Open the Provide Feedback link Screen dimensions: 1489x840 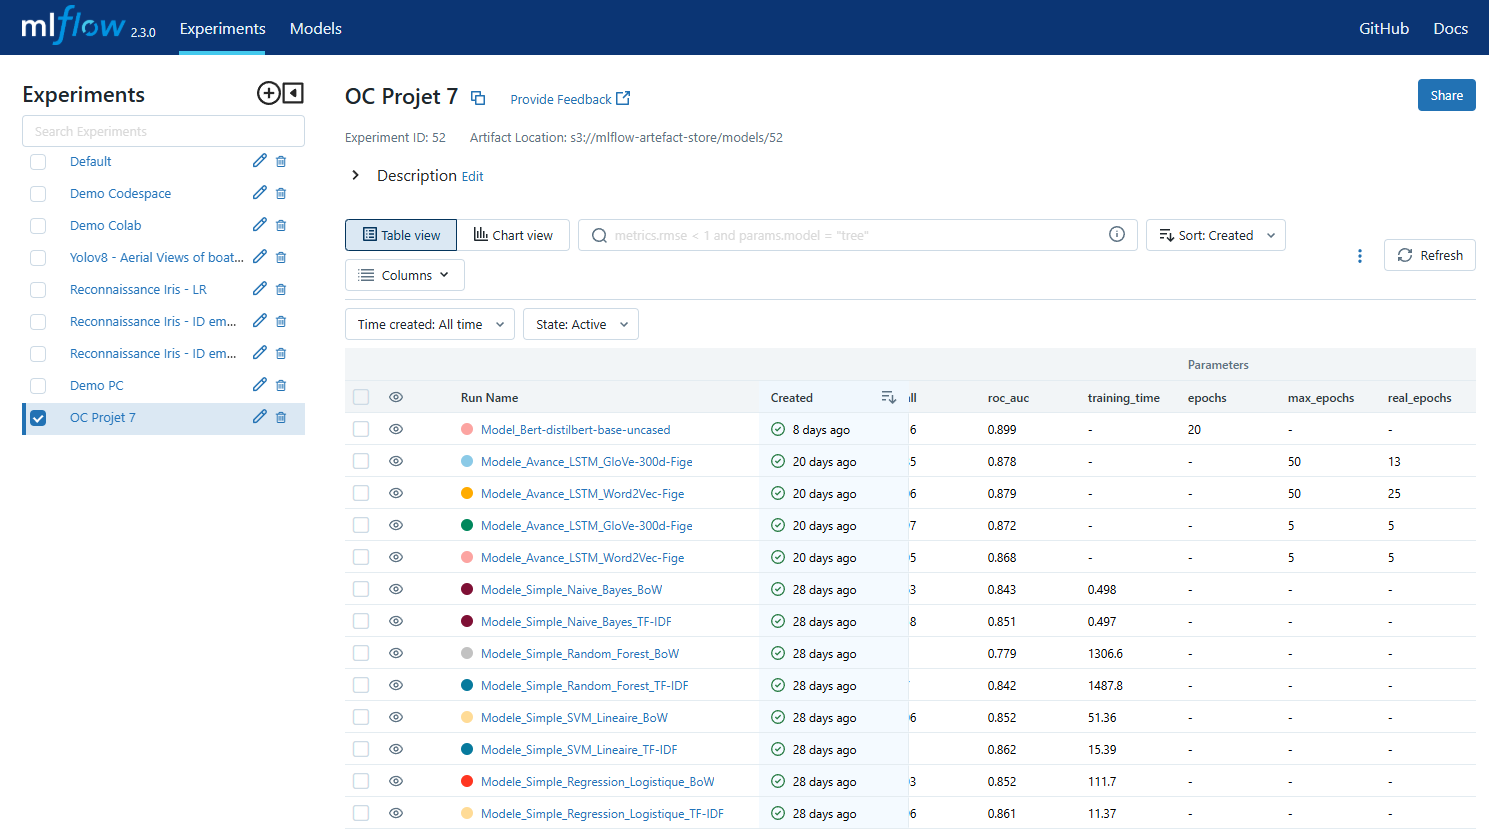pyautogui.click(x=570, y=99)
